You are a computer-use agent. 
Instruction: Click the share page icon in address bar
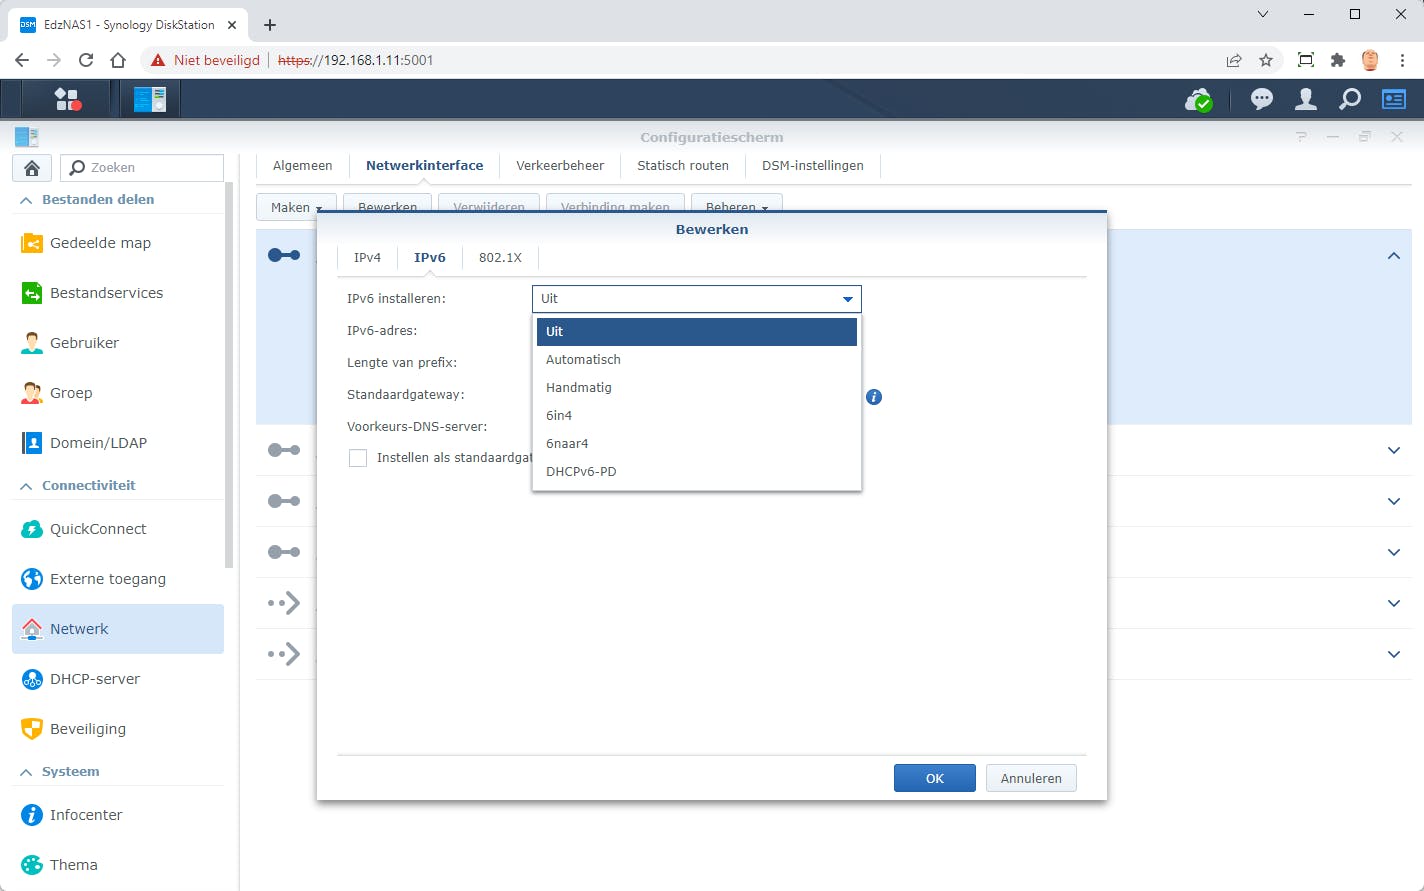coord(1234,60)
